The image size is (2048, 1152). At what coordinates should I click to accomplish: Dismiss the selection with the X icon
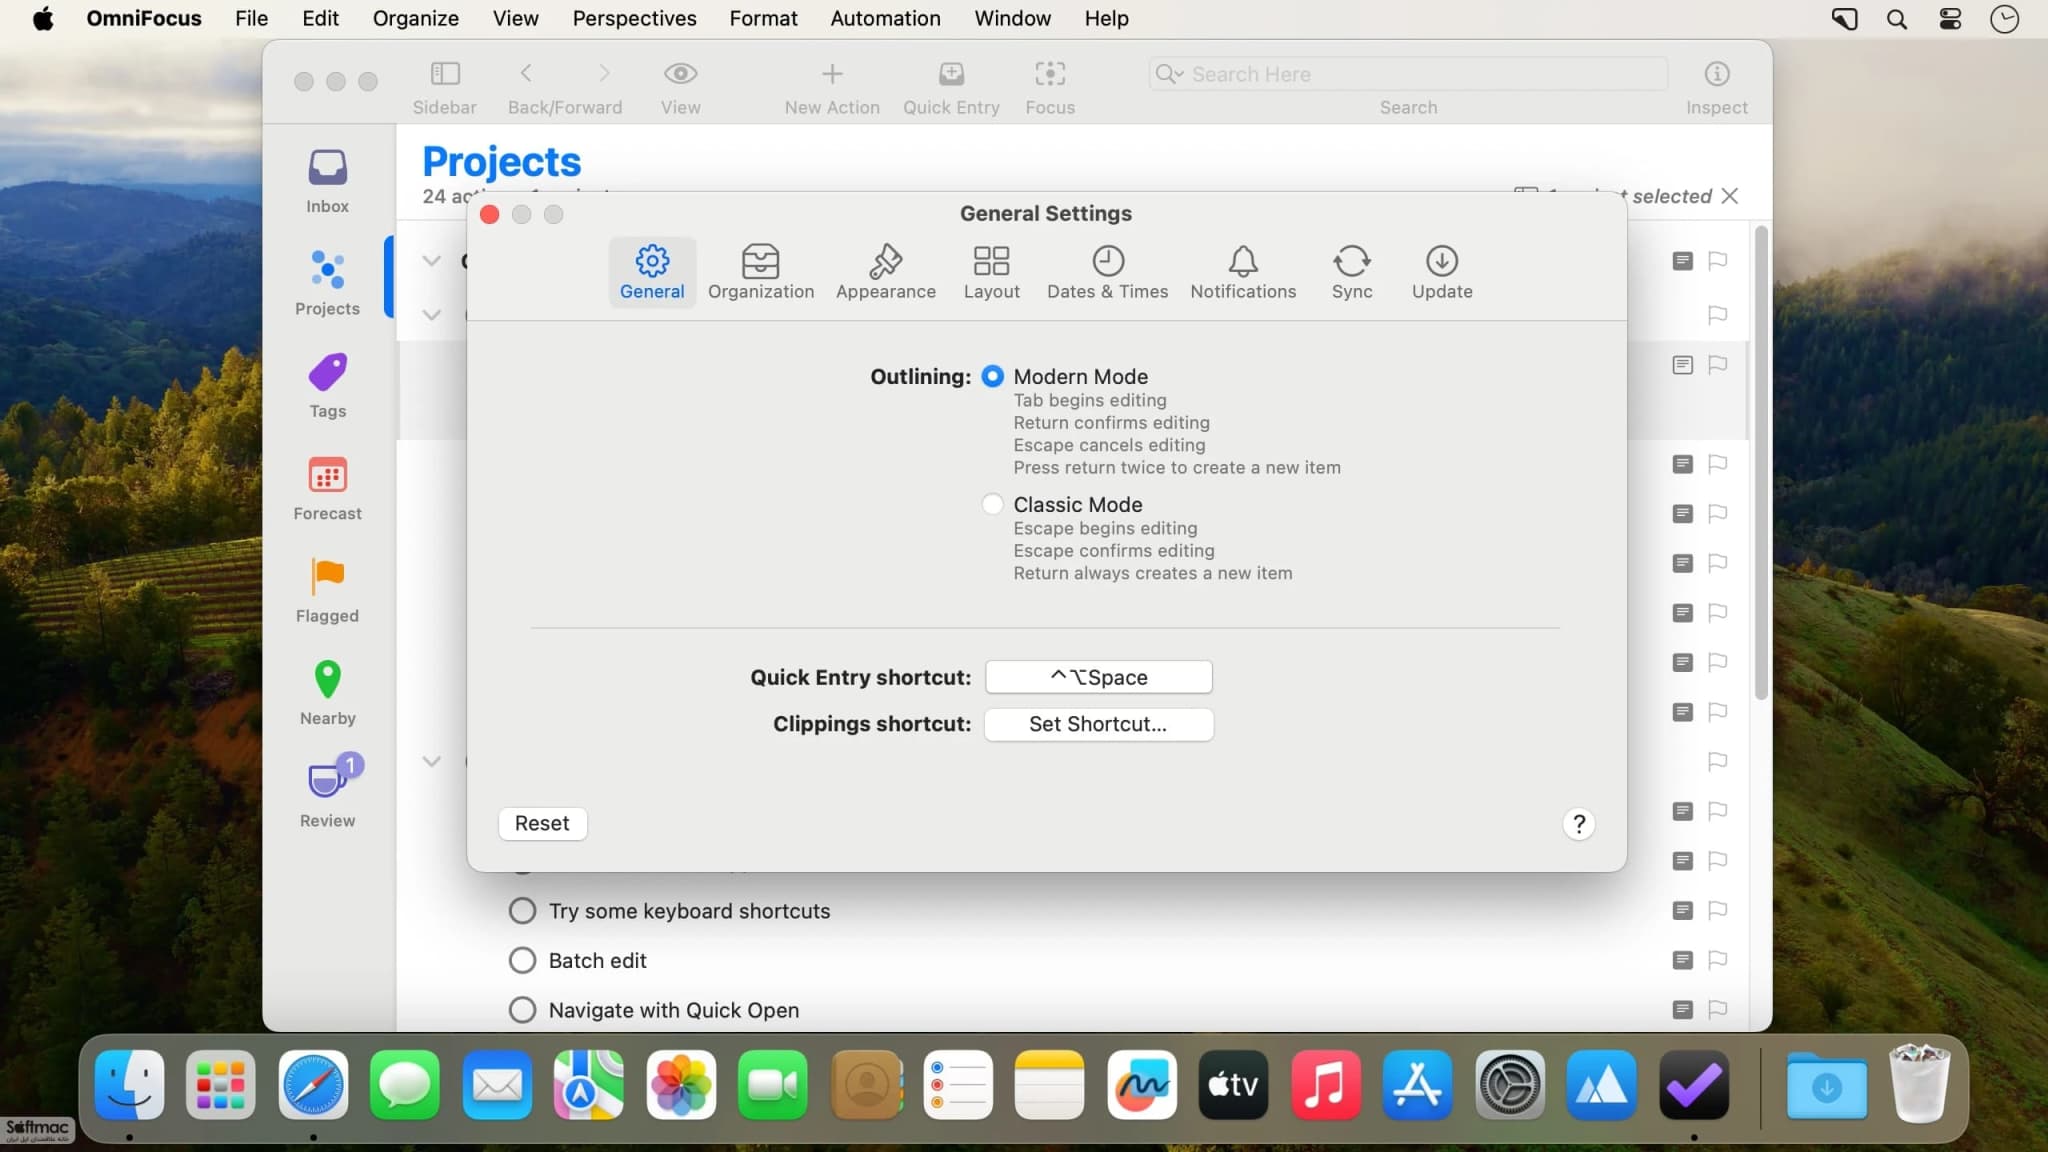[x=1729, y=196]
